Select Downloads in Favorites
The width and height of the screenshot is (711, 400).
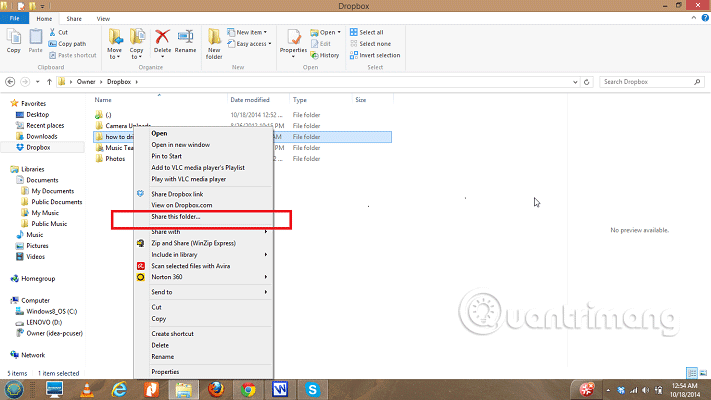click(x=41, y=137)
